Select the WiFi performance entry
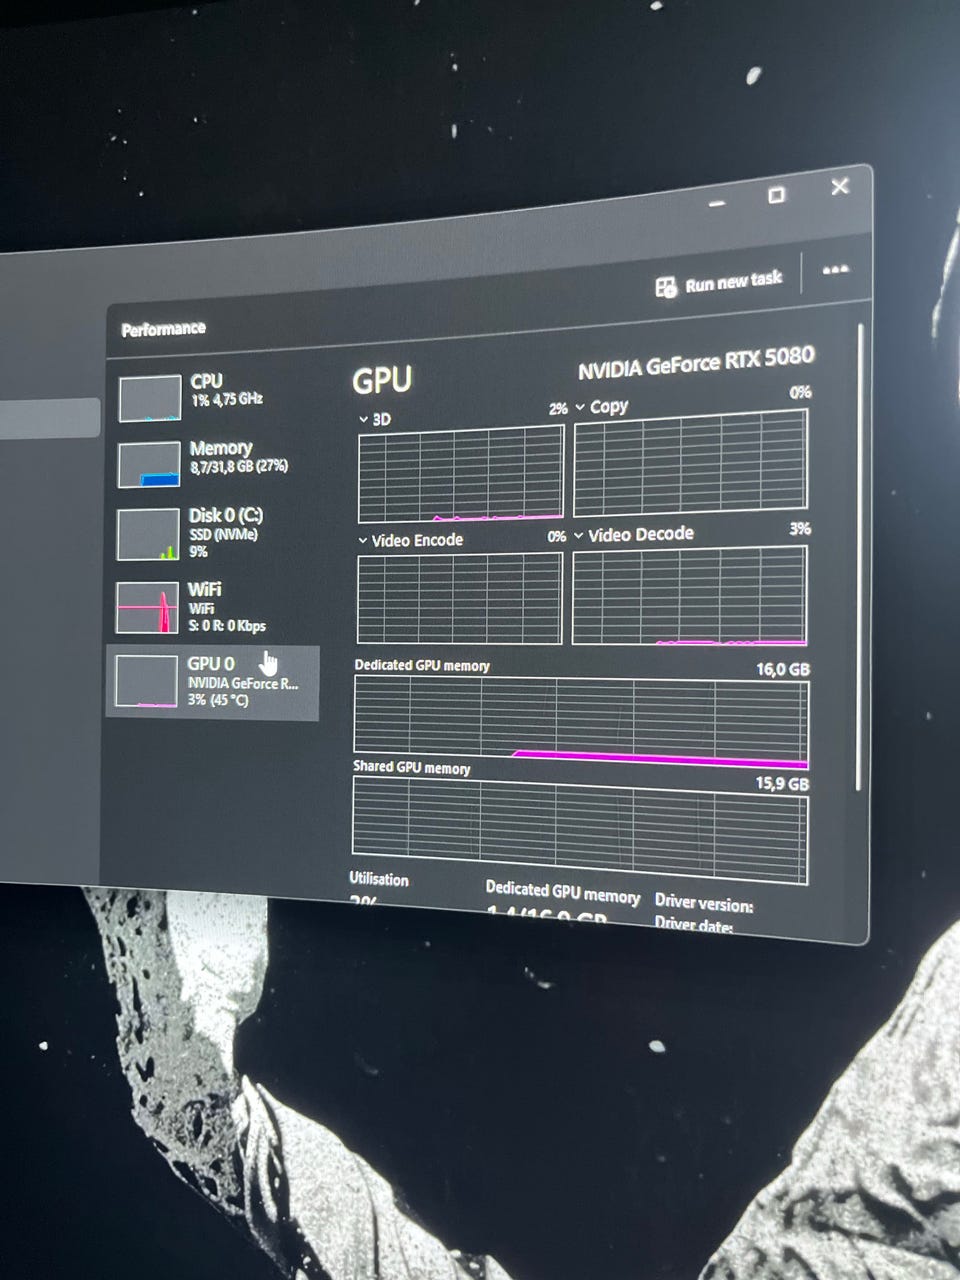Image resolution: width=960 pixels, height=1280 pixels. [213, 607]
